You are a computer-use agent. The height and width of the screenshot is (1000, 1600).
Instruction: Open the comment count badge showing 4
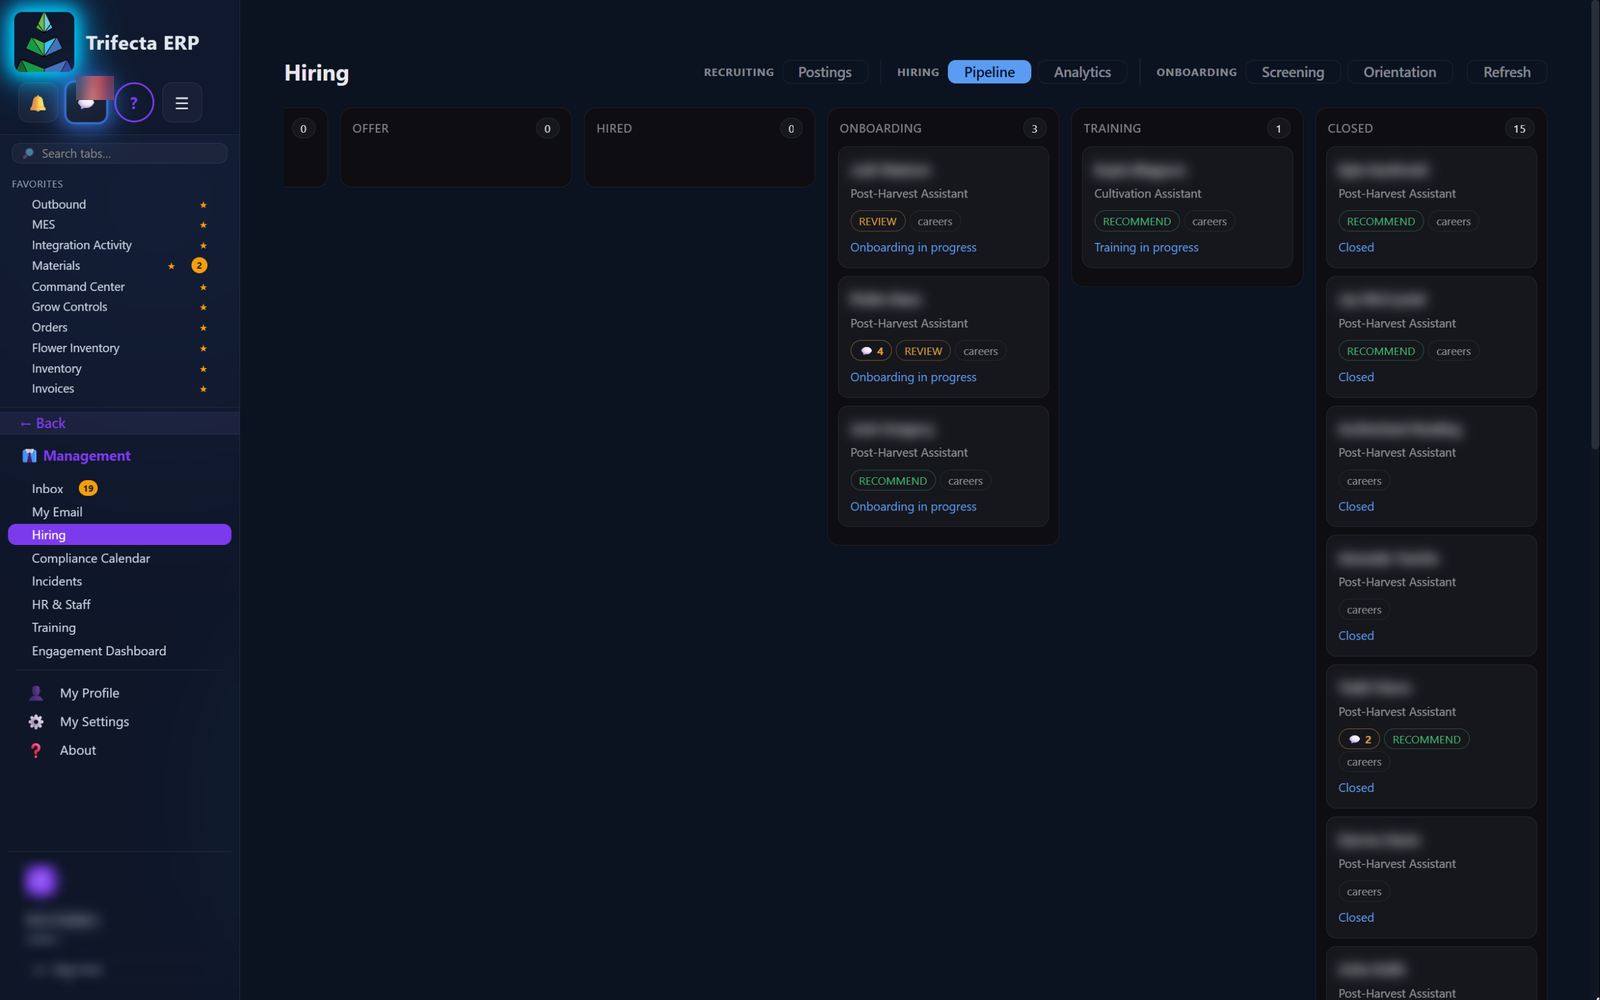pos(871,351)
